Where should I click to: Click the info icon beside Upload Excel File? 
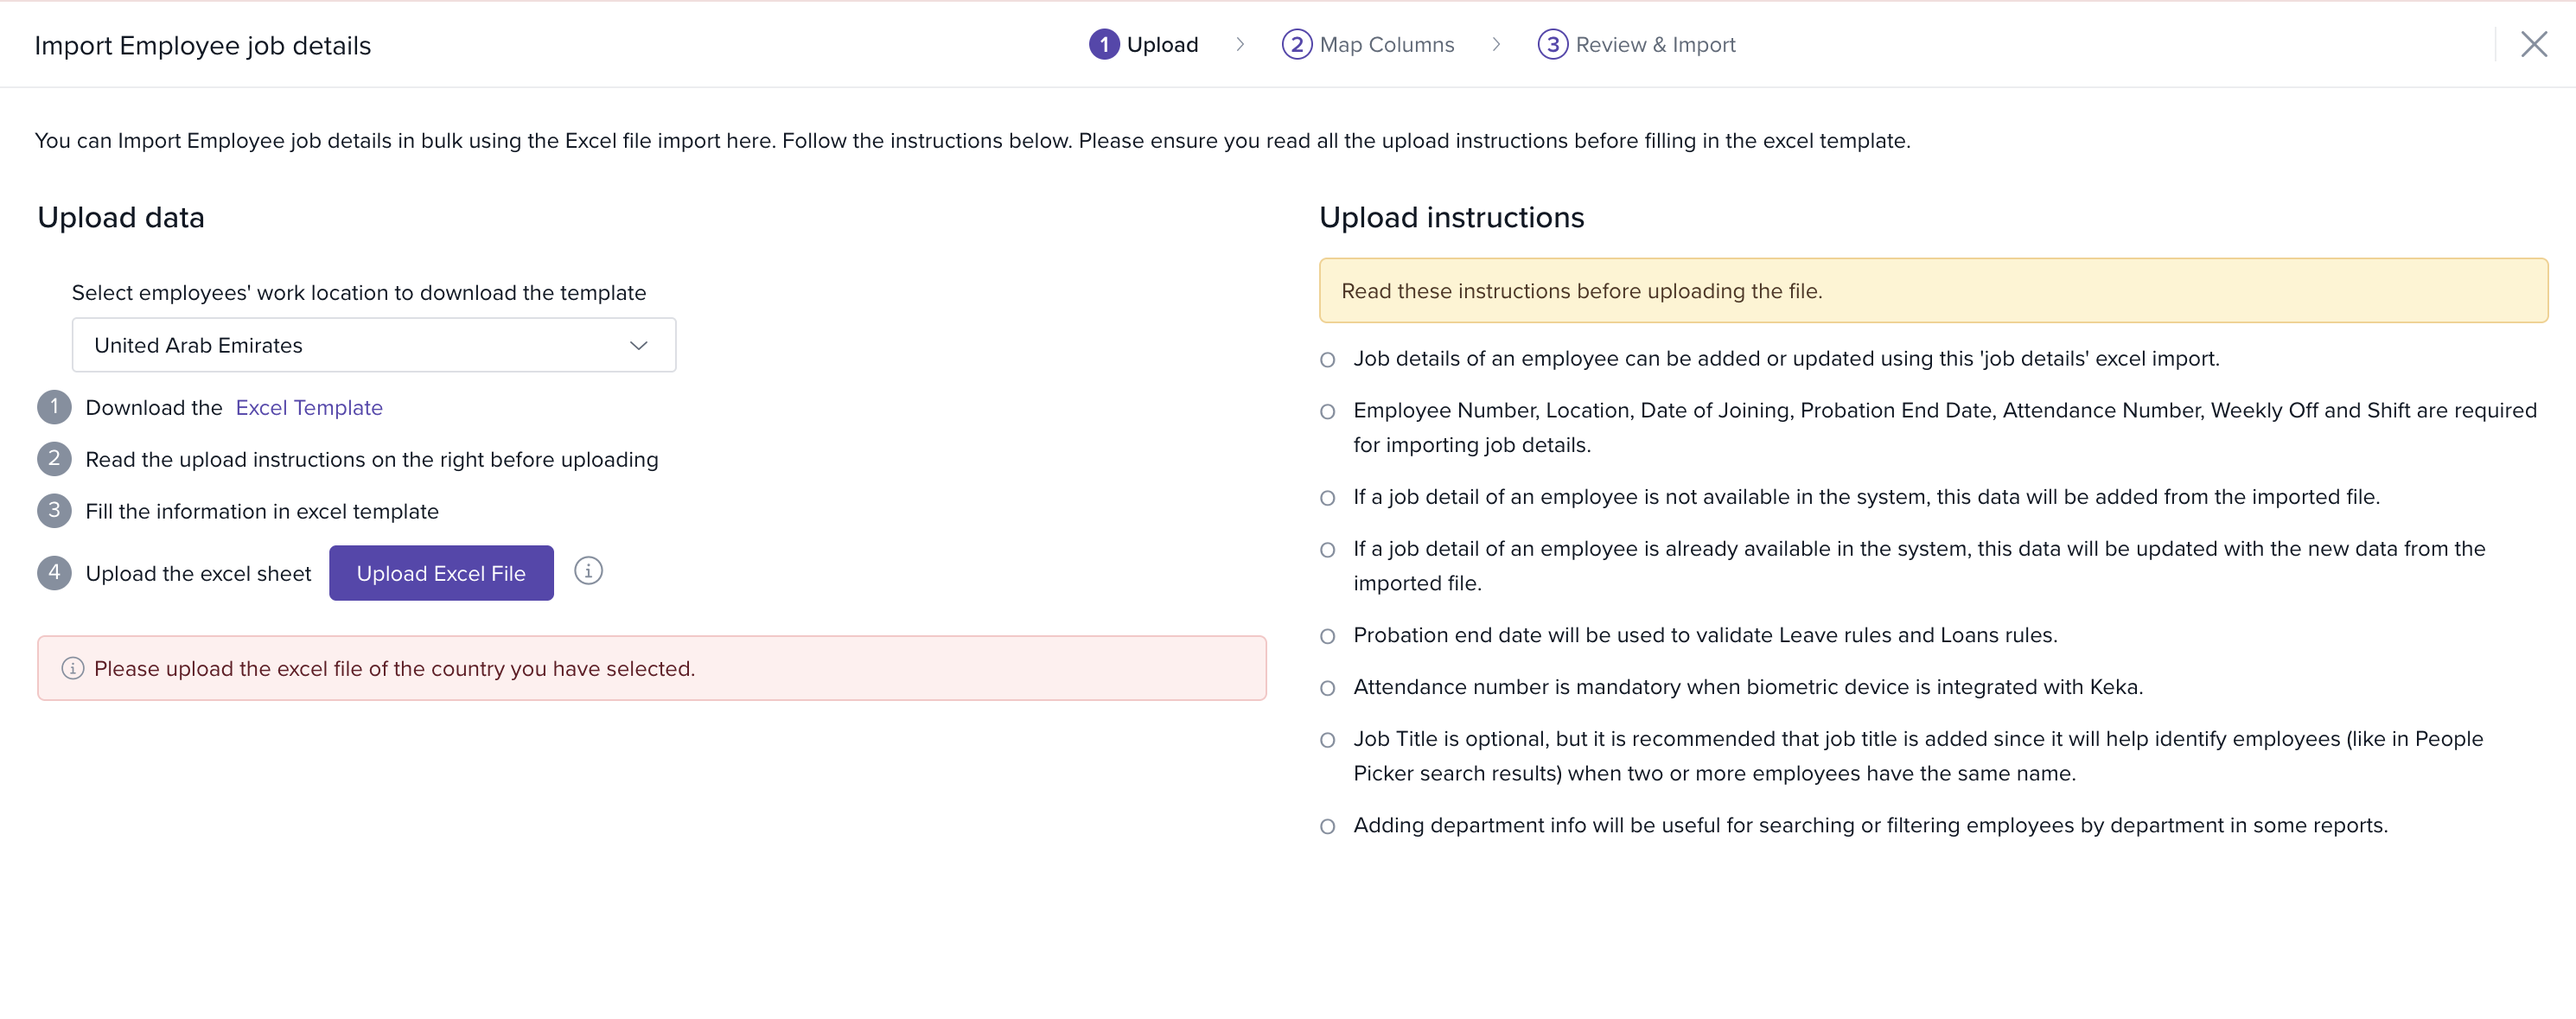[x=588, y=571]
